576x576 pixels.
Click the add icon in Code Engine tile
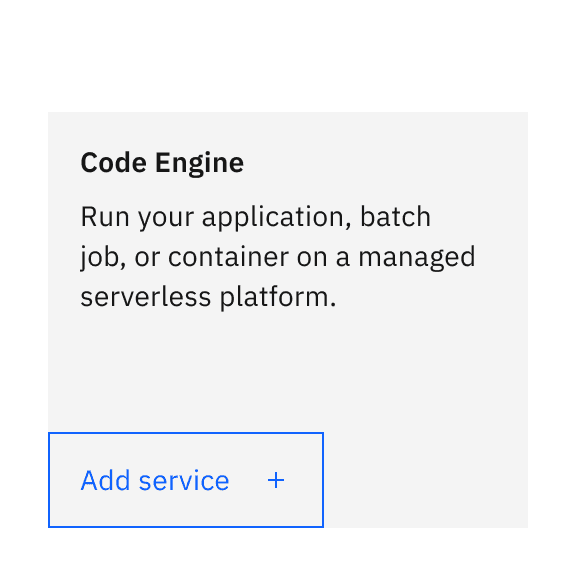click(276, 480)
